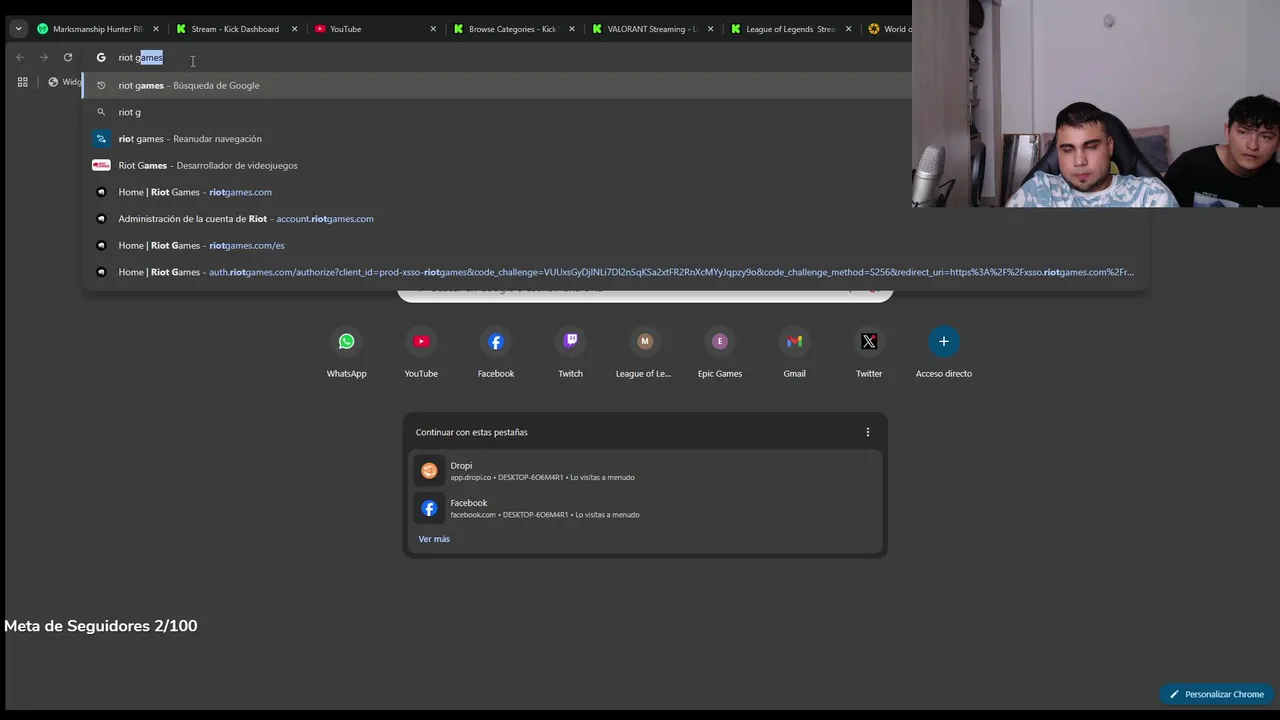Open the Twitch shortcut
The image size is (1280, 720).
[x=570, y=353]
